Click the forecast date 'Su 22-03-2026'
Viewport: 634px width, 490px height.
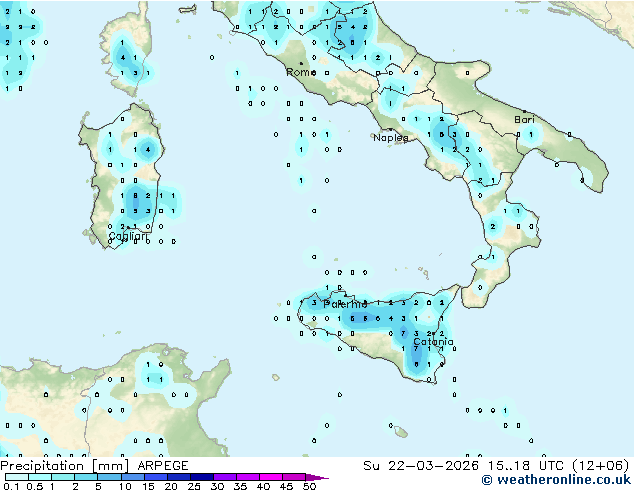coord(421,465)
